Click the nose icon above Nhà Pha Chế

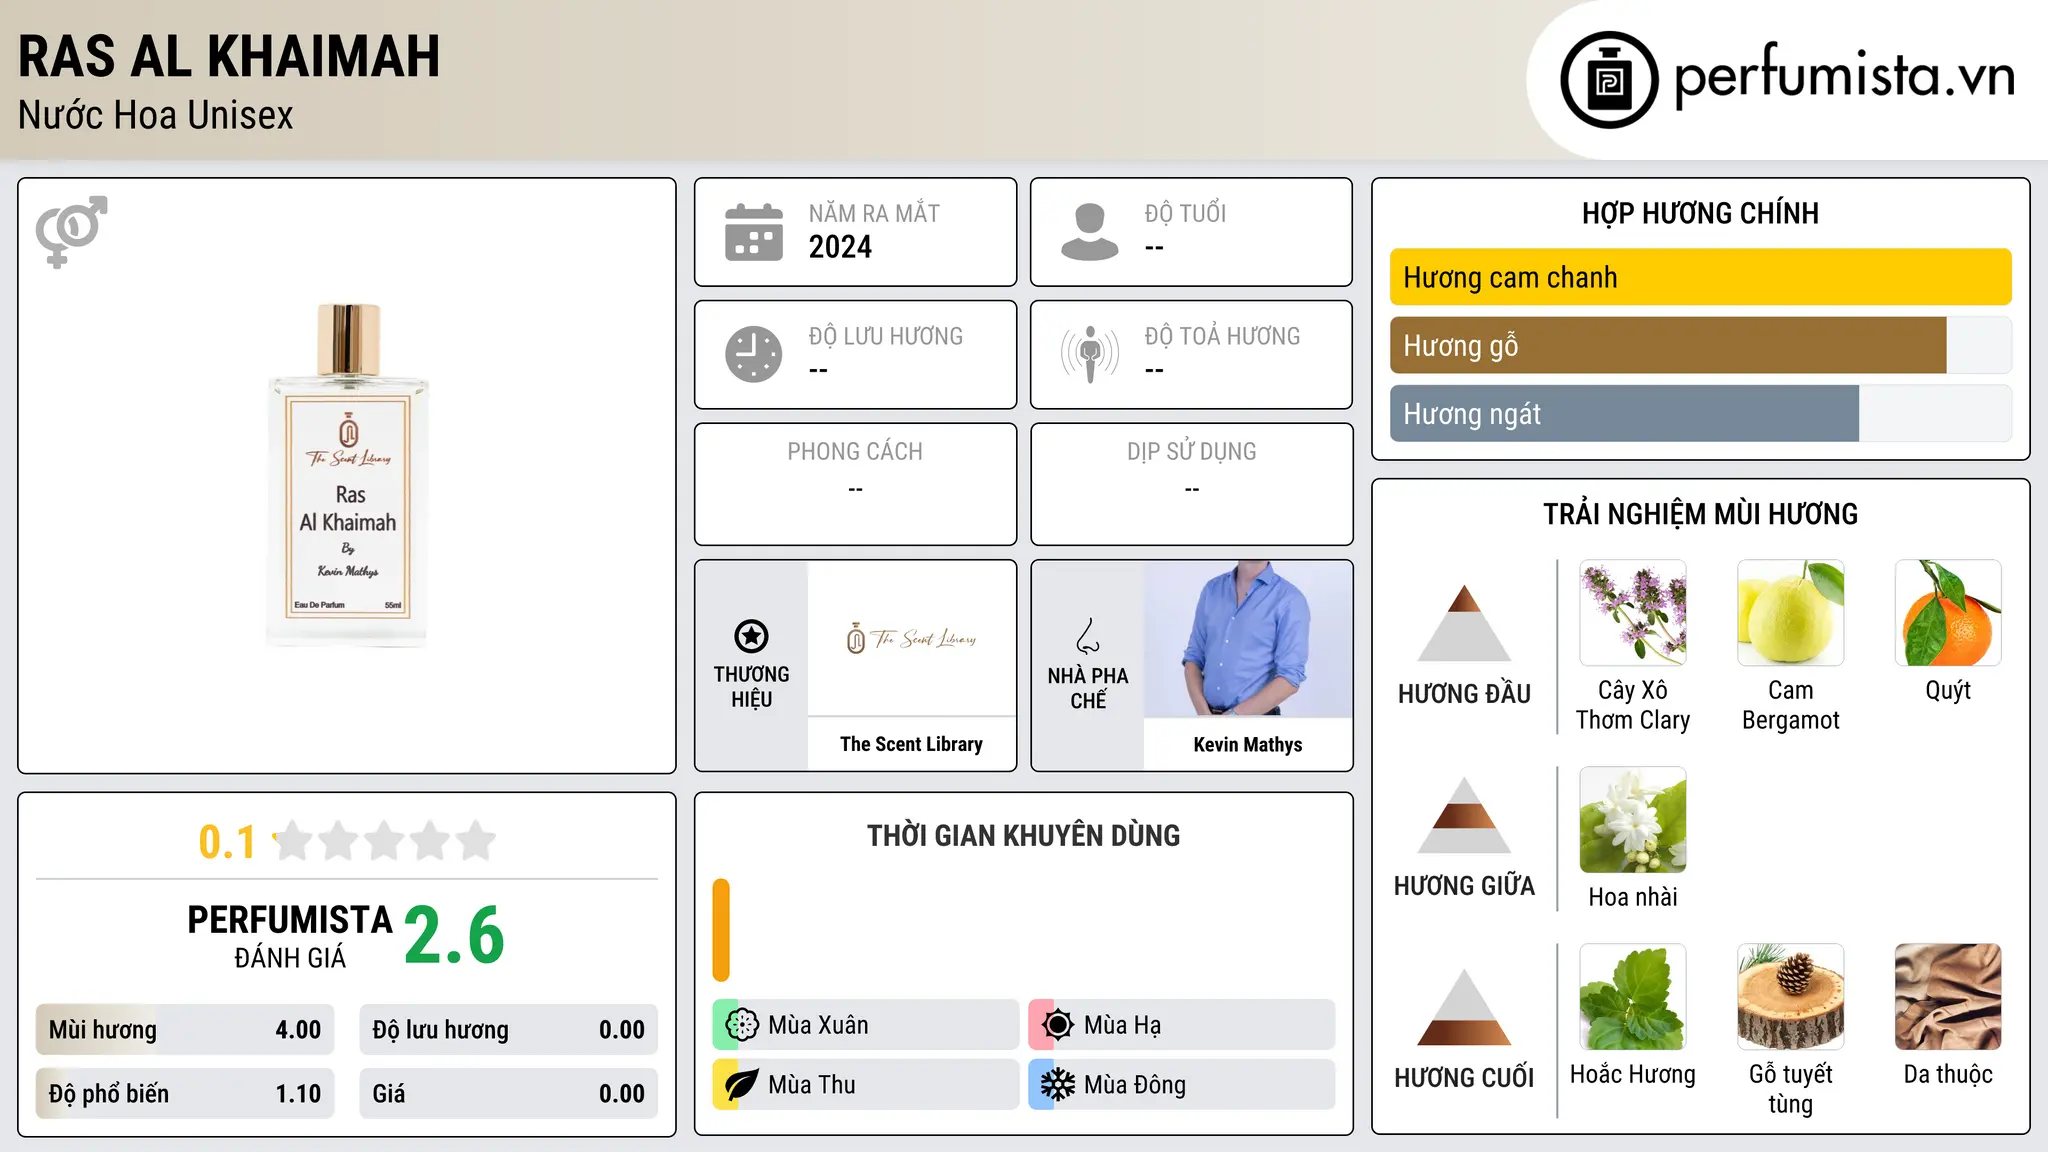click(x=1088, y=636)
